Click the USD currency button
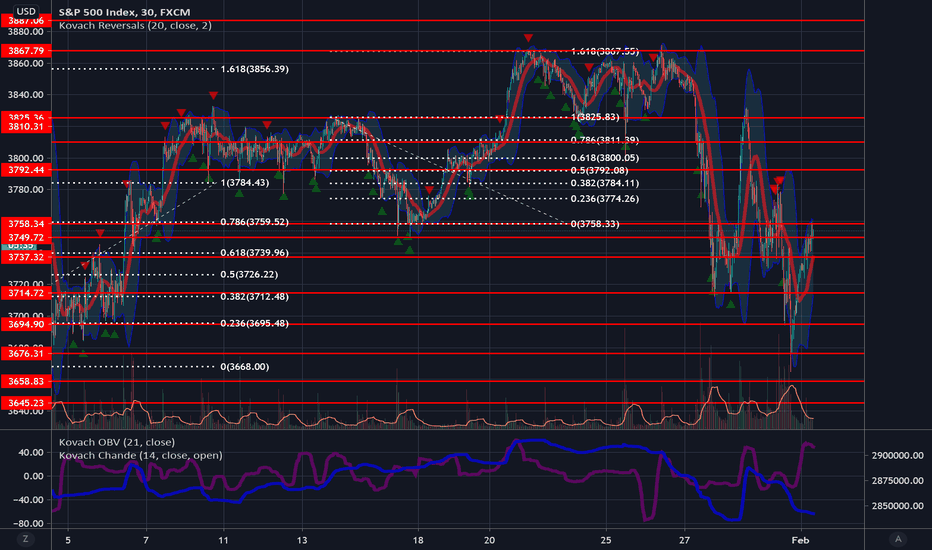The width and height of the screenshot is (932, 550). tap(26, 11)
